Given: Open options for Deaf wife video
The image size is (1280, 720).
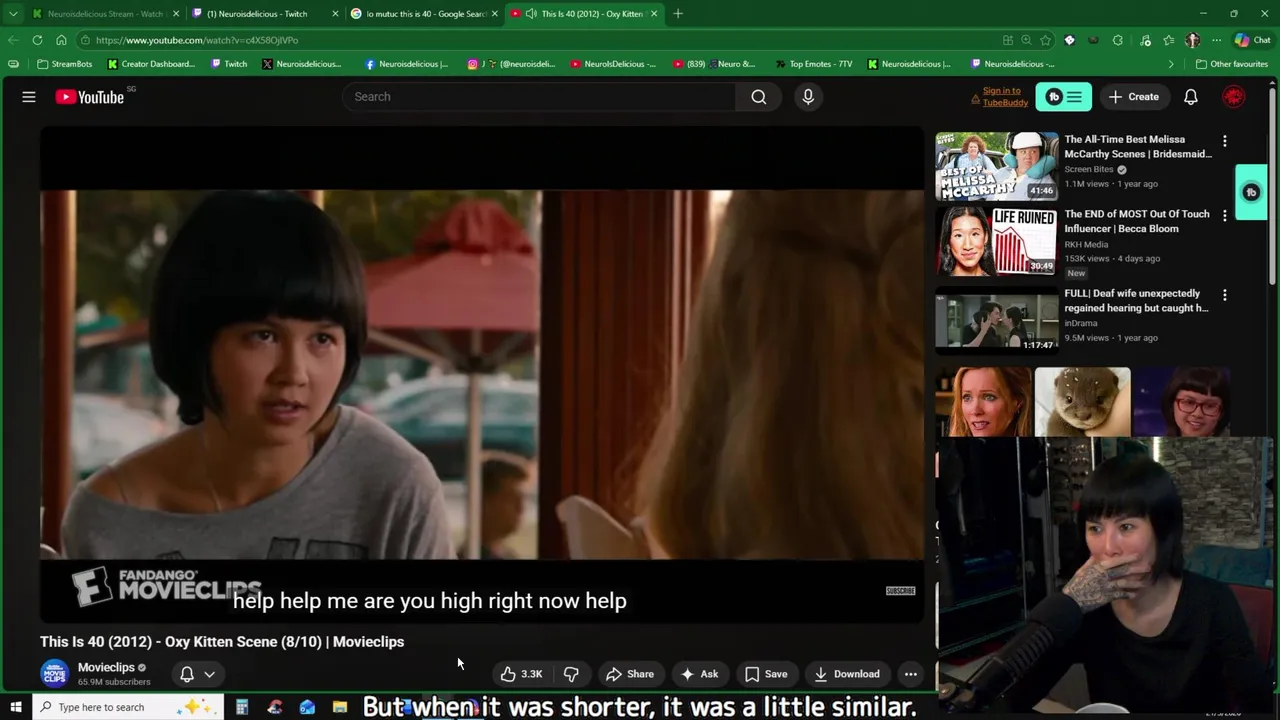Looking at the screenshot, I should (x=1225, y=295).
